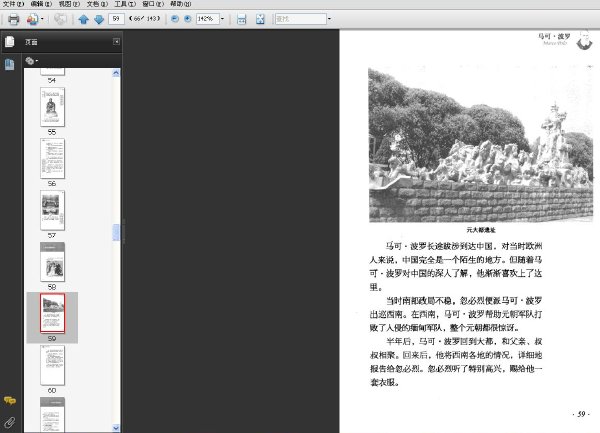
Task: Click the page number 59 at page bottom
Action: 581,414
